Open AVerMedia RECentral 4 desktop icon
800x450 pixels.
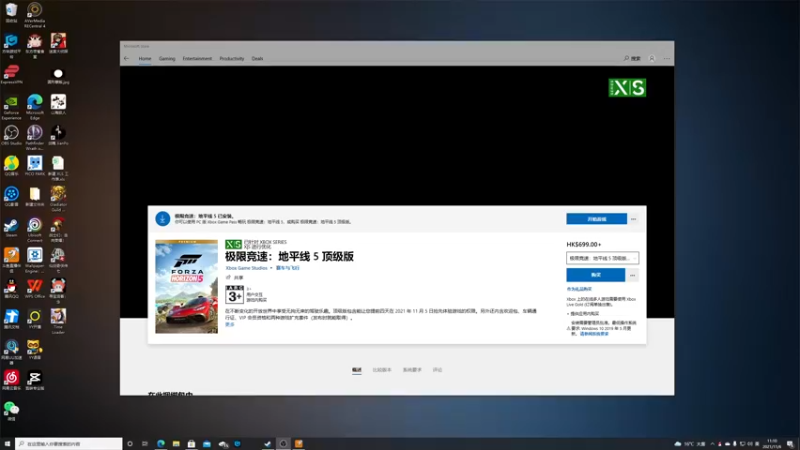click(x=35, y=15)
